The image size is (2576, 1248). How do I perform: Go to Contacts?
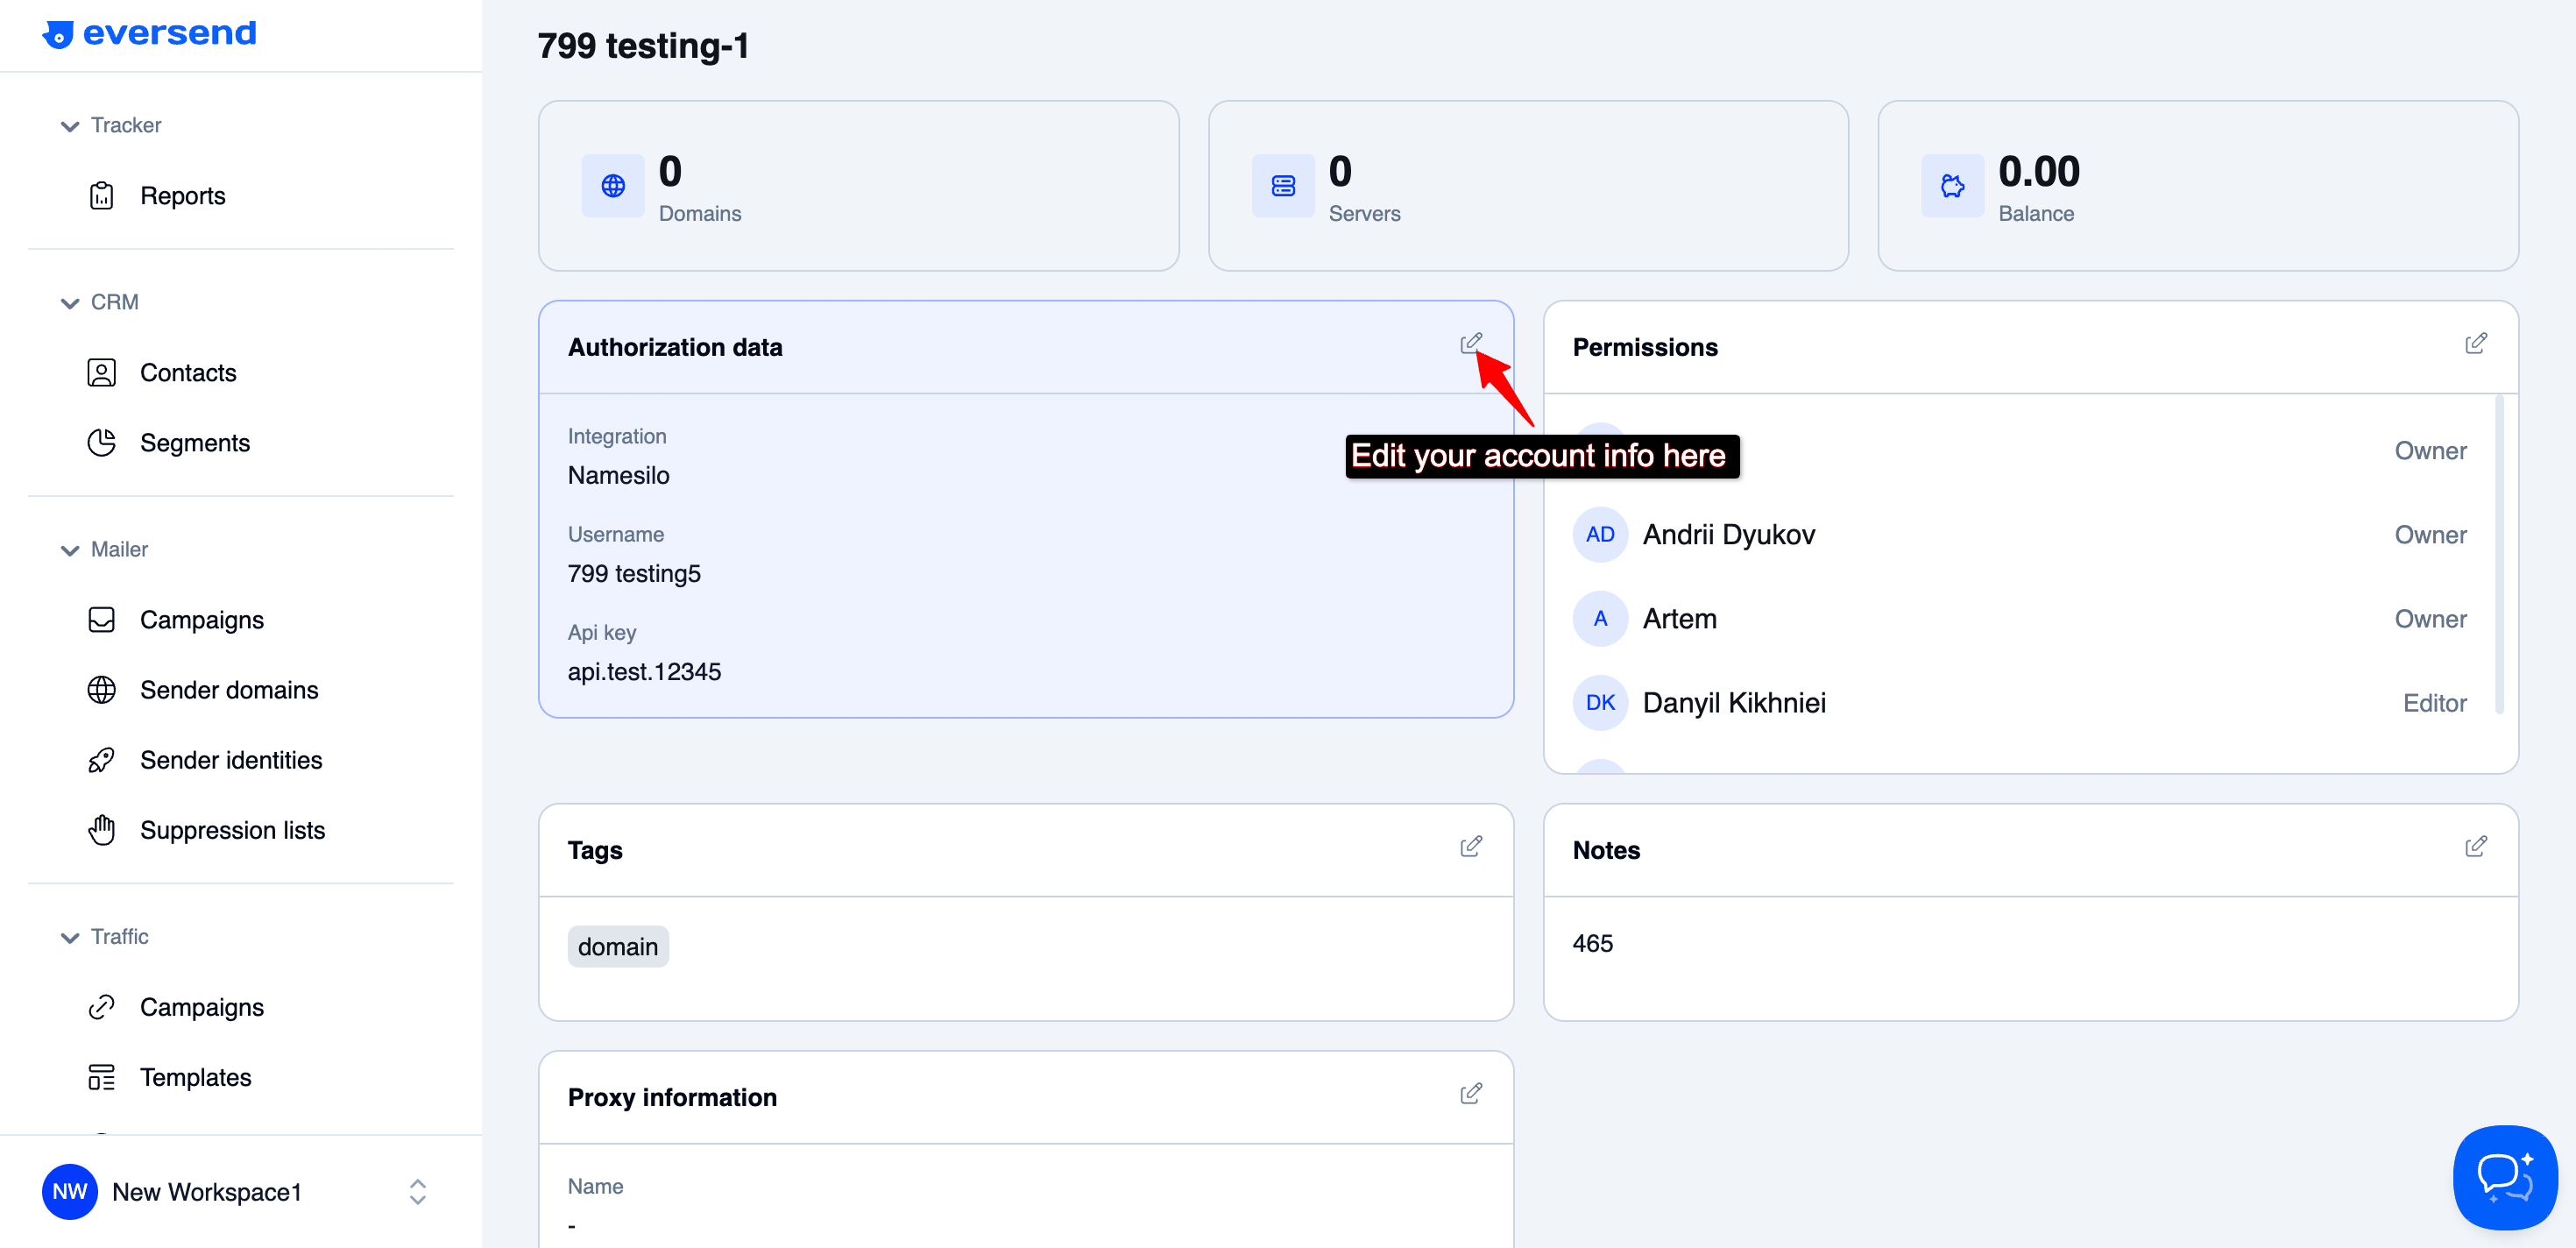188,373
